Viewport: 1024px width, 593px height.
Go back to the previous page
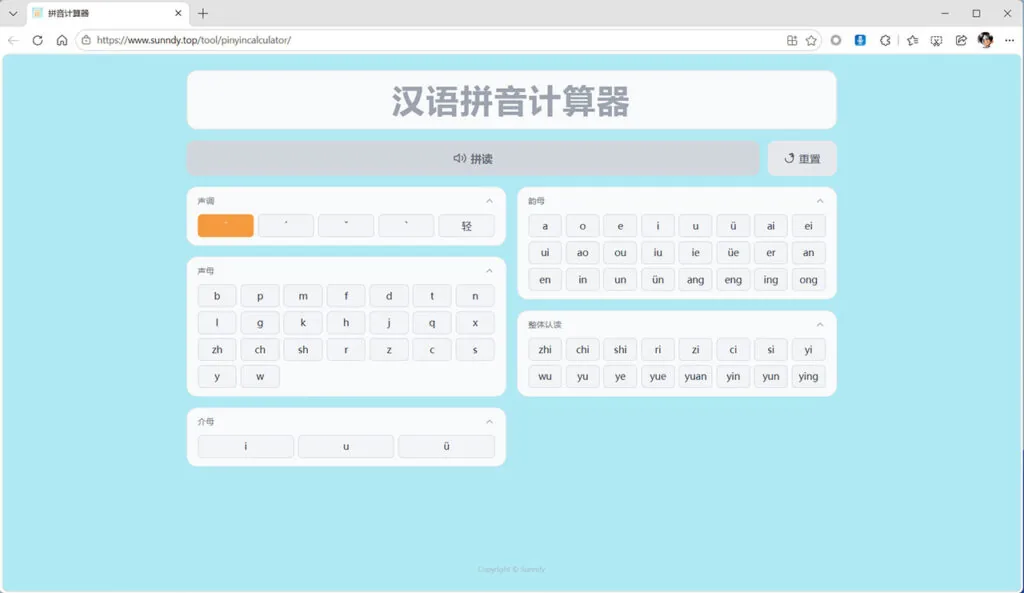13,40
